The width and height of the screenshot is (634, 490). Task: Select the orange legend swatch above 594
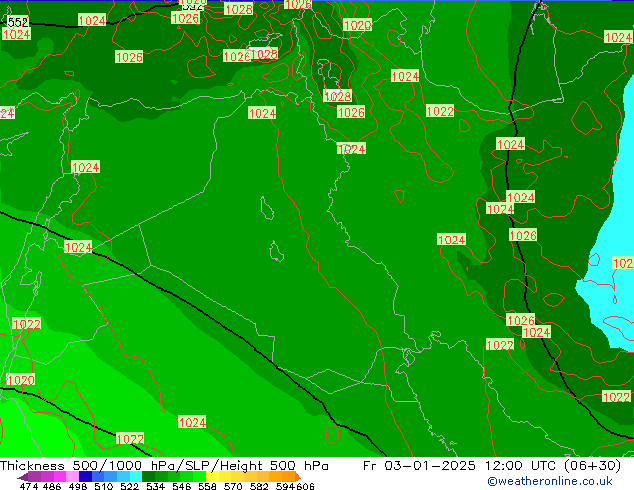click(288, 477)
